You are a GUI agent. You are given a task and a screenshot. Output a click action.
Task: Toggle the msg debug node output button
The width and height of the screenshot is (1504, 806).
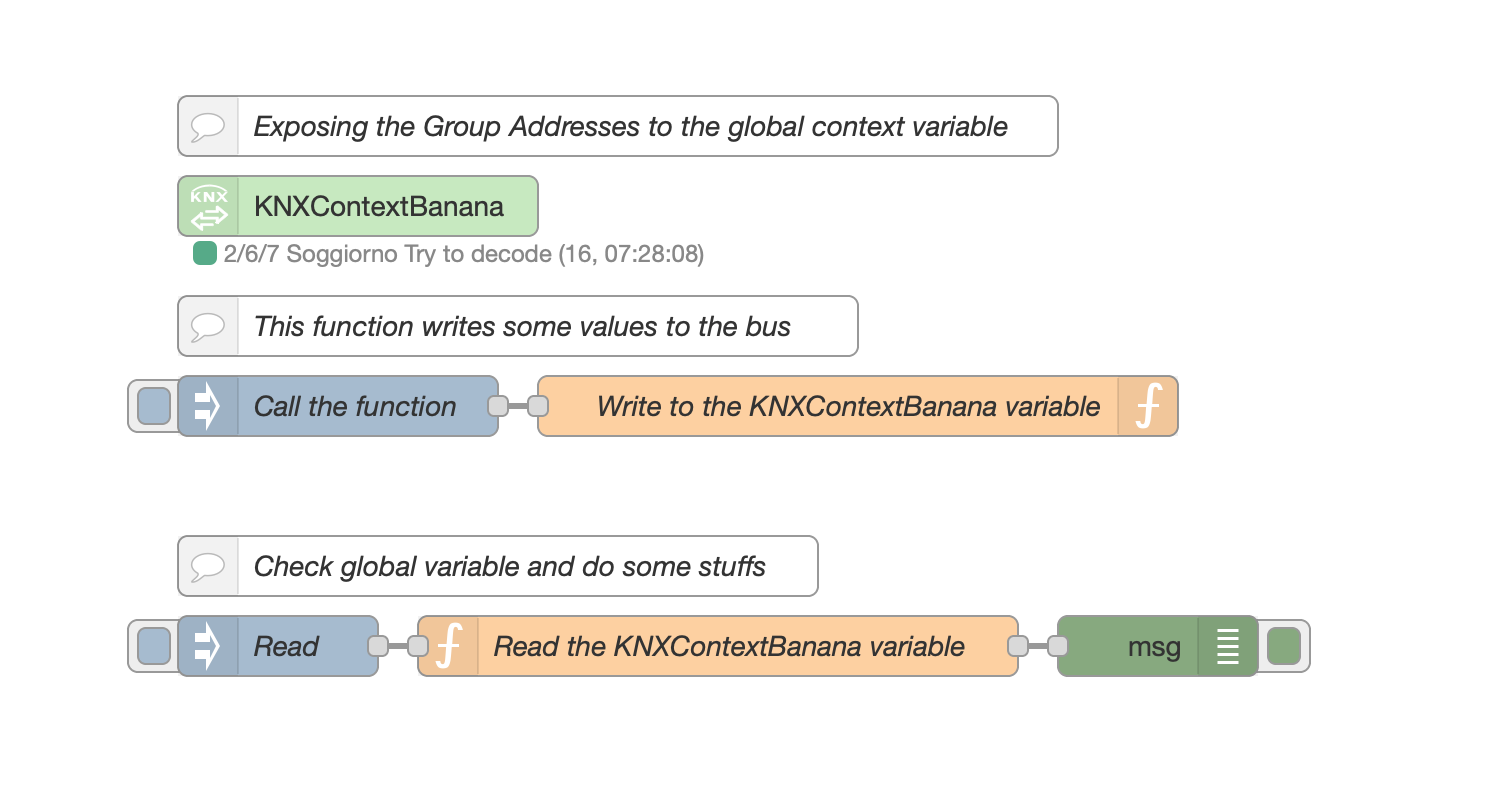pyautogui.click(x=1283, y=646)
